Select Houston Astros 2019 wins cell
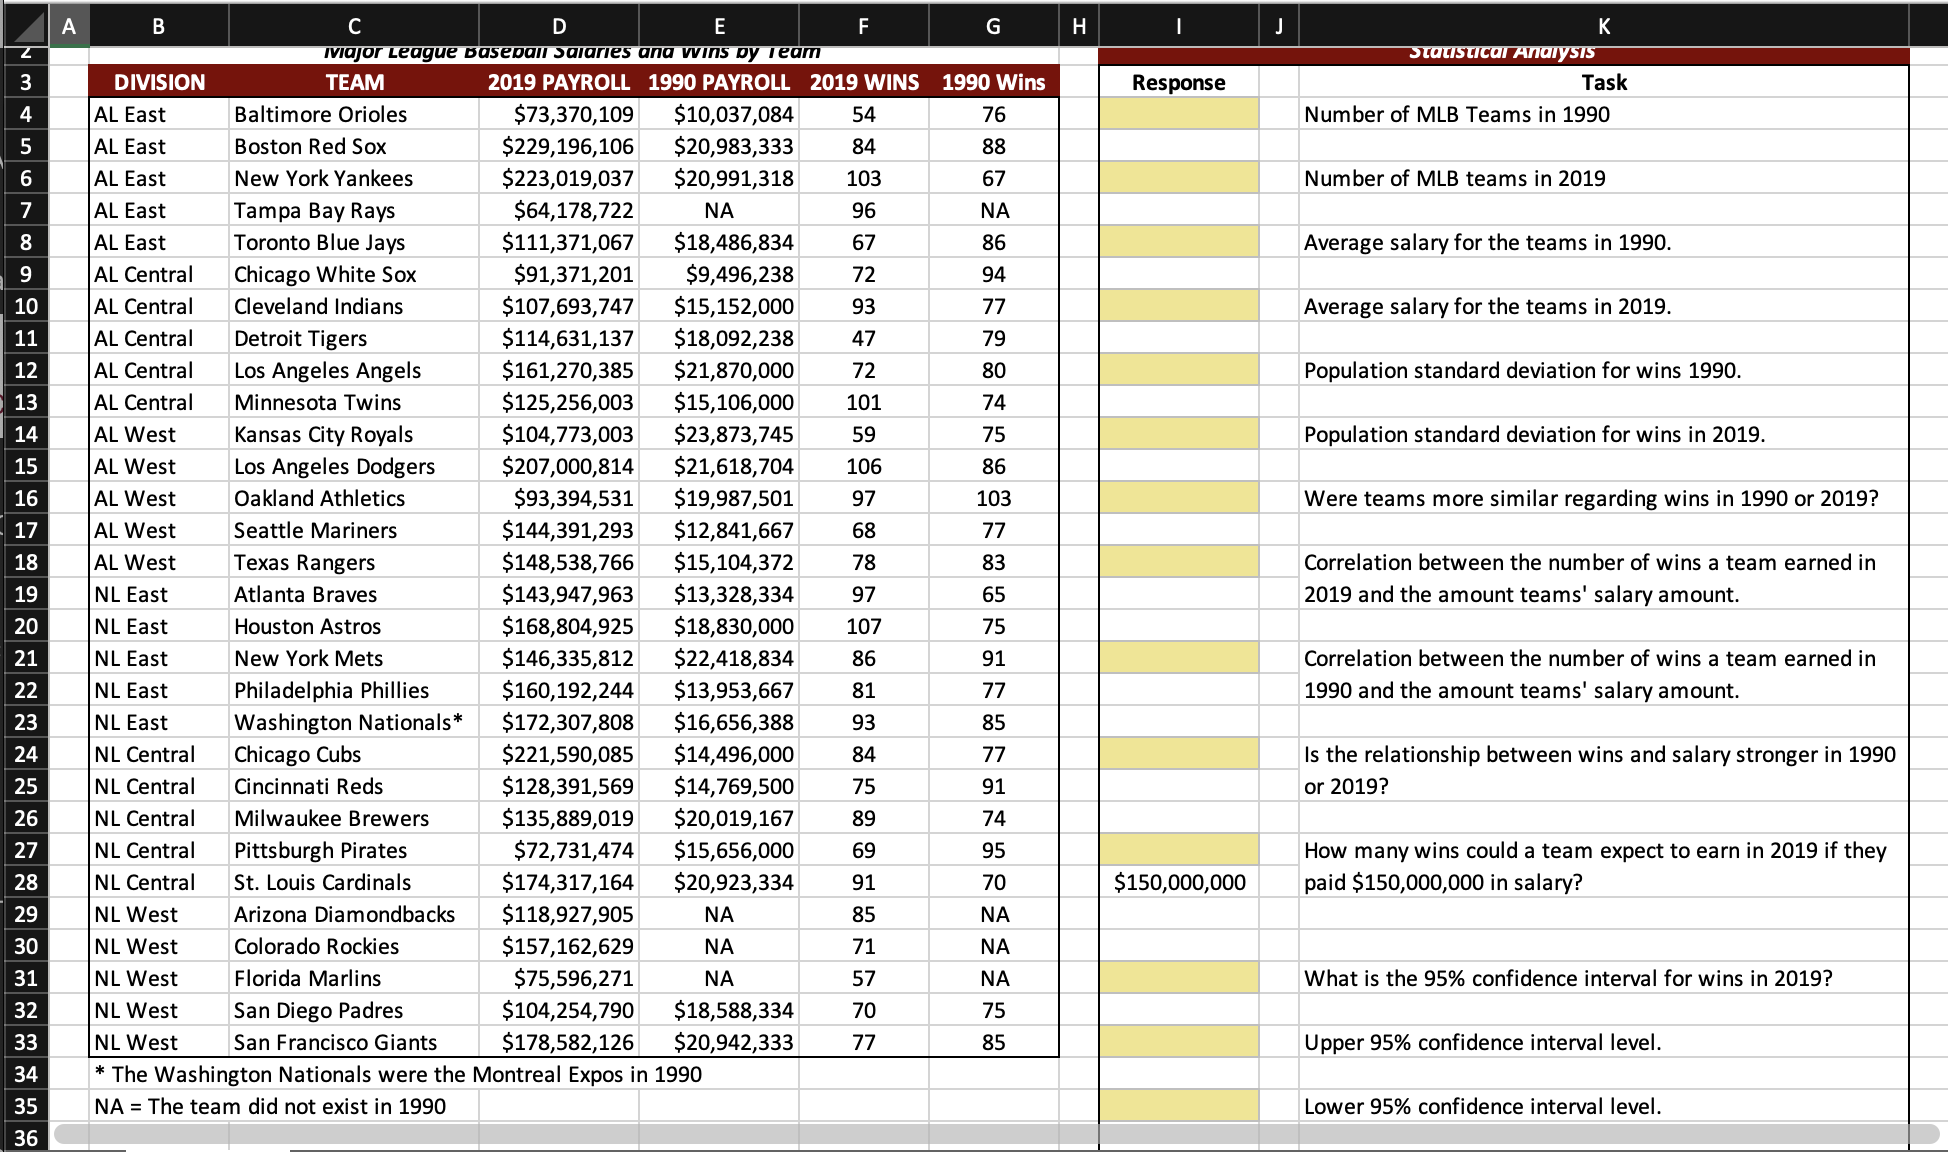The width and height of the screenshot is (1948, 1152). coord(863,626)
